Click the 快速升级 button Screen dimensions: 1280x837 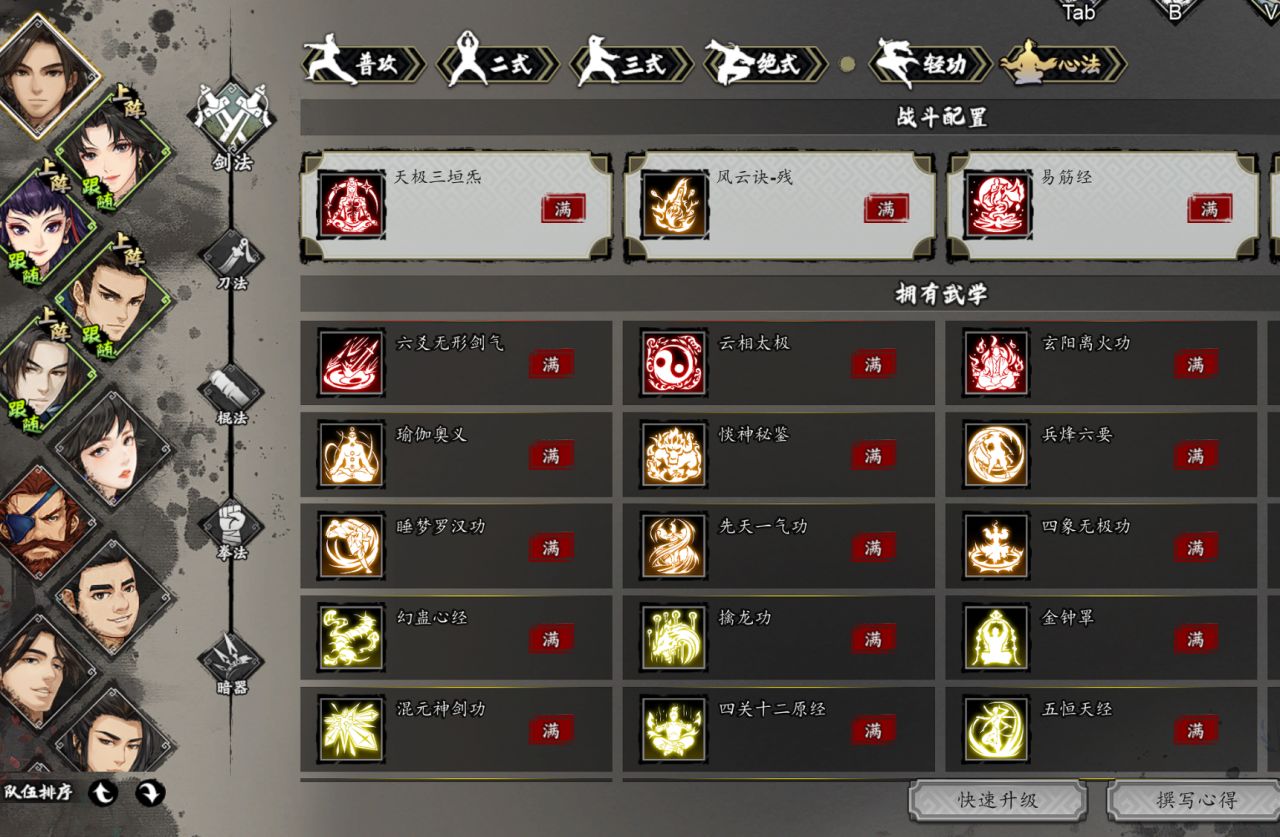(x=998, y=800)
